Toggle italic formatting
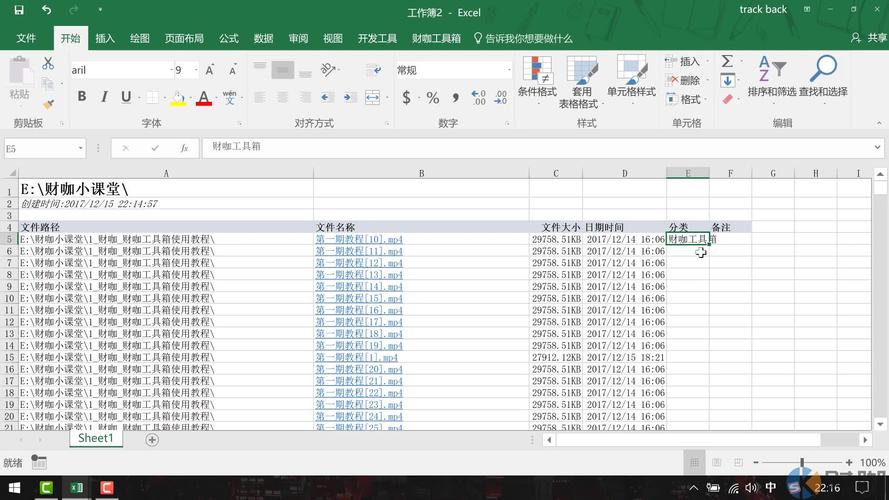The image size is (889, 500). [104, 97]
